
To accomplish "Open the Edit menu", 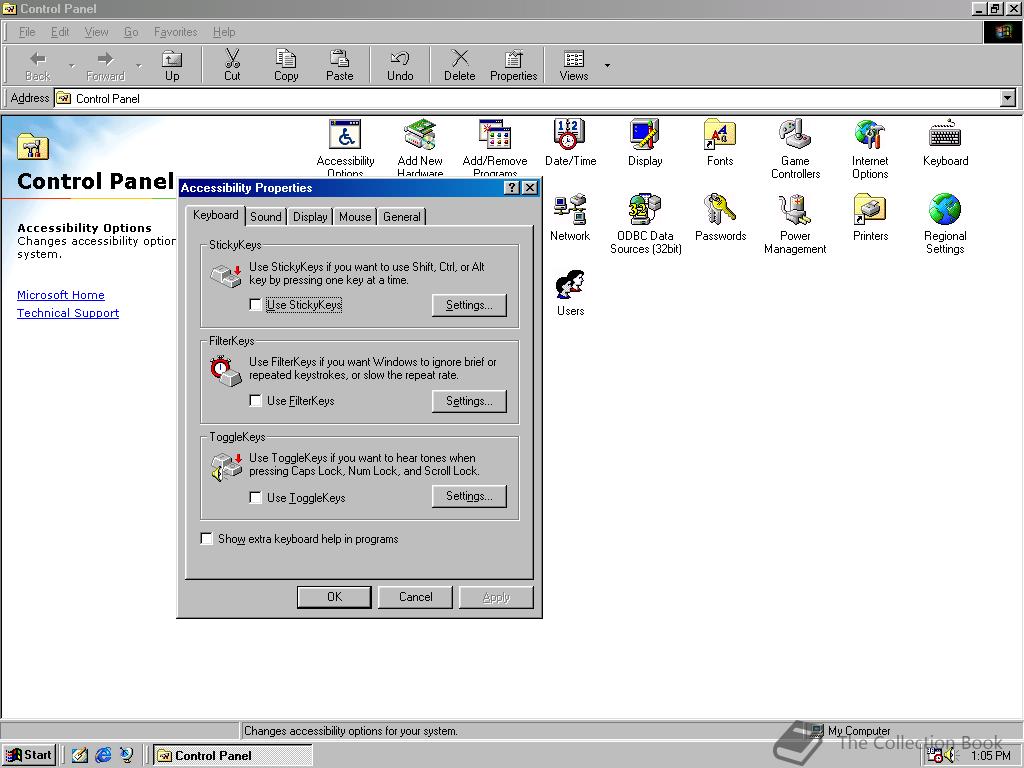I will 60,32.
